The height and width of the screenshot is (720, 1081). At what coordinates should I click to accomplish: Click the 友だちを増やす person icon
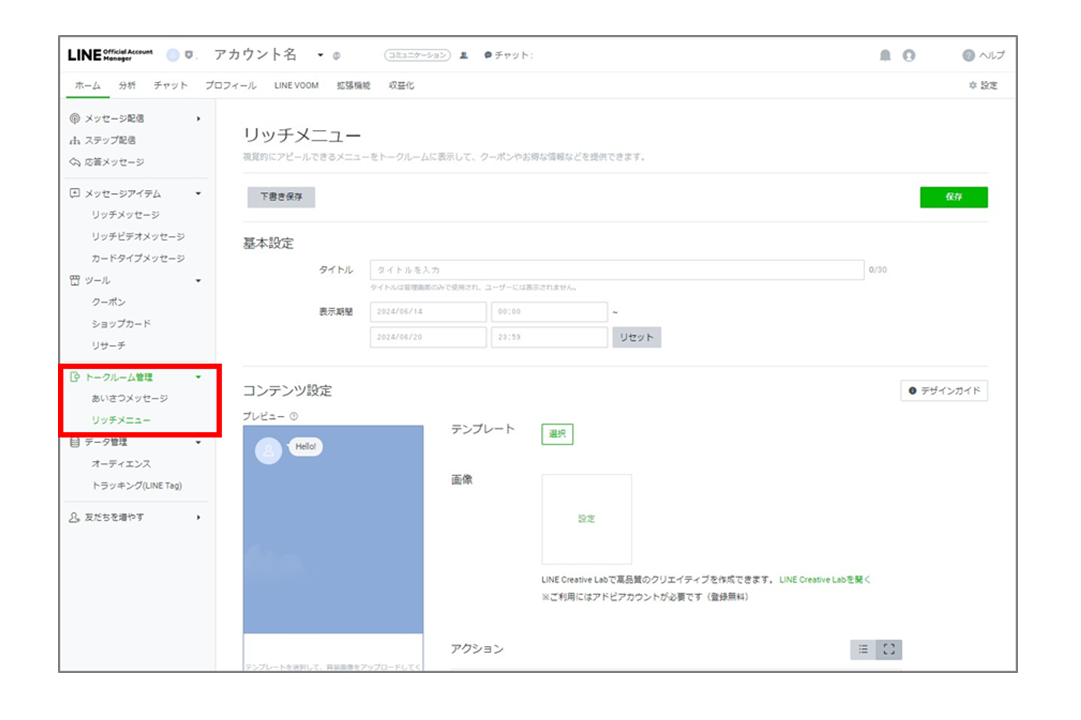74,517
